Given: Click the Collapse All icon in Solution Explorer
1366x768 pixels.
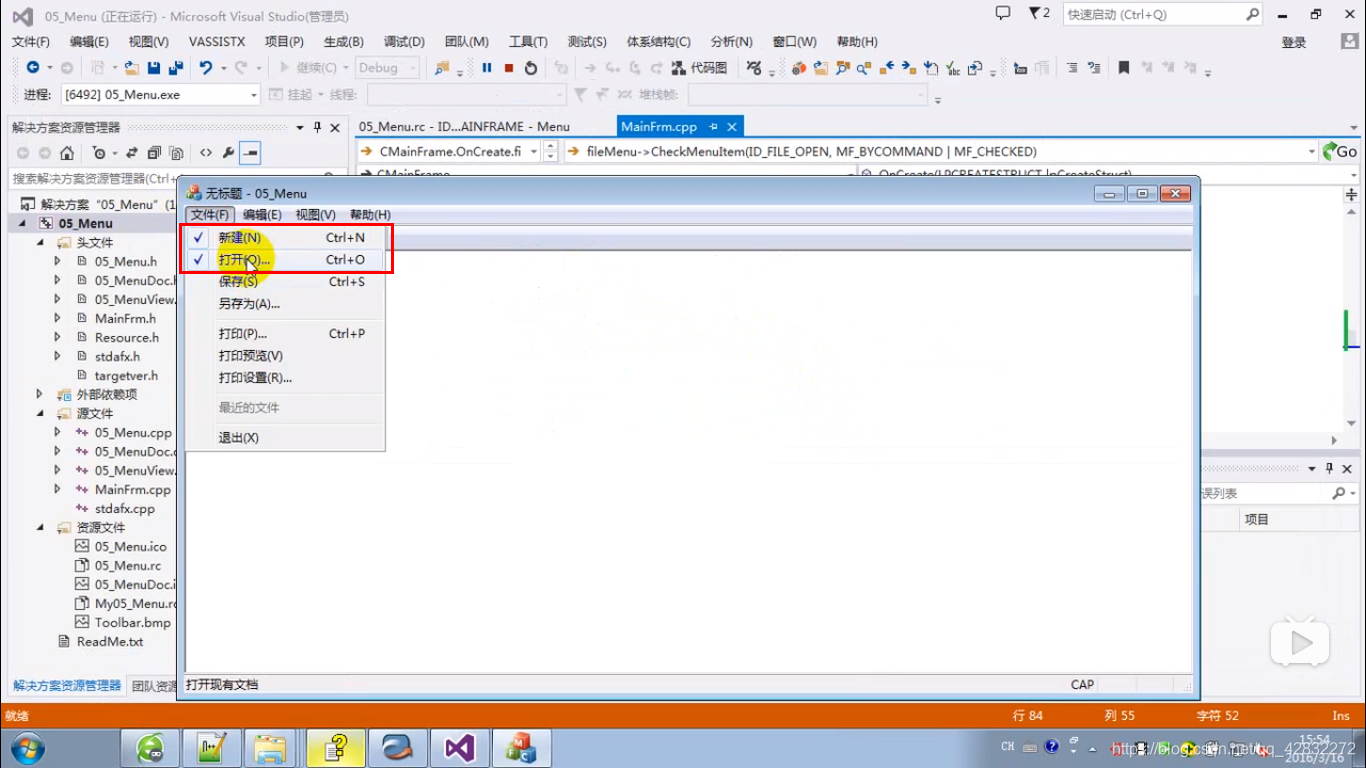Looking at the screenshot, I should pyautogui.click(x=154, y=153).
